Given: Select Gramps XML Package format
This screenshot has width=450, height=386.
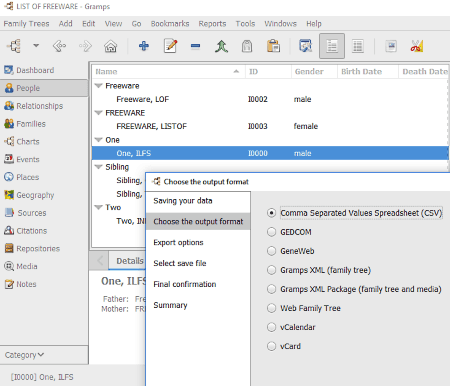Looking at the screenshot, I should coord(354,289).
